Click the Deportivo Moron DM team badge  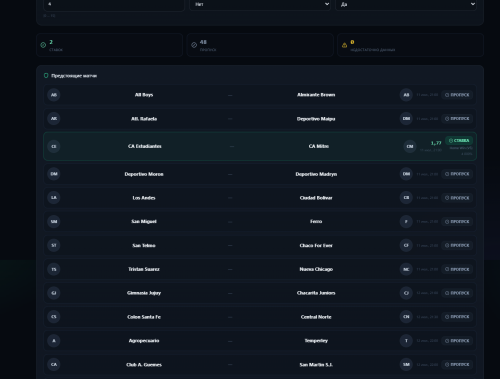point(54,174)
